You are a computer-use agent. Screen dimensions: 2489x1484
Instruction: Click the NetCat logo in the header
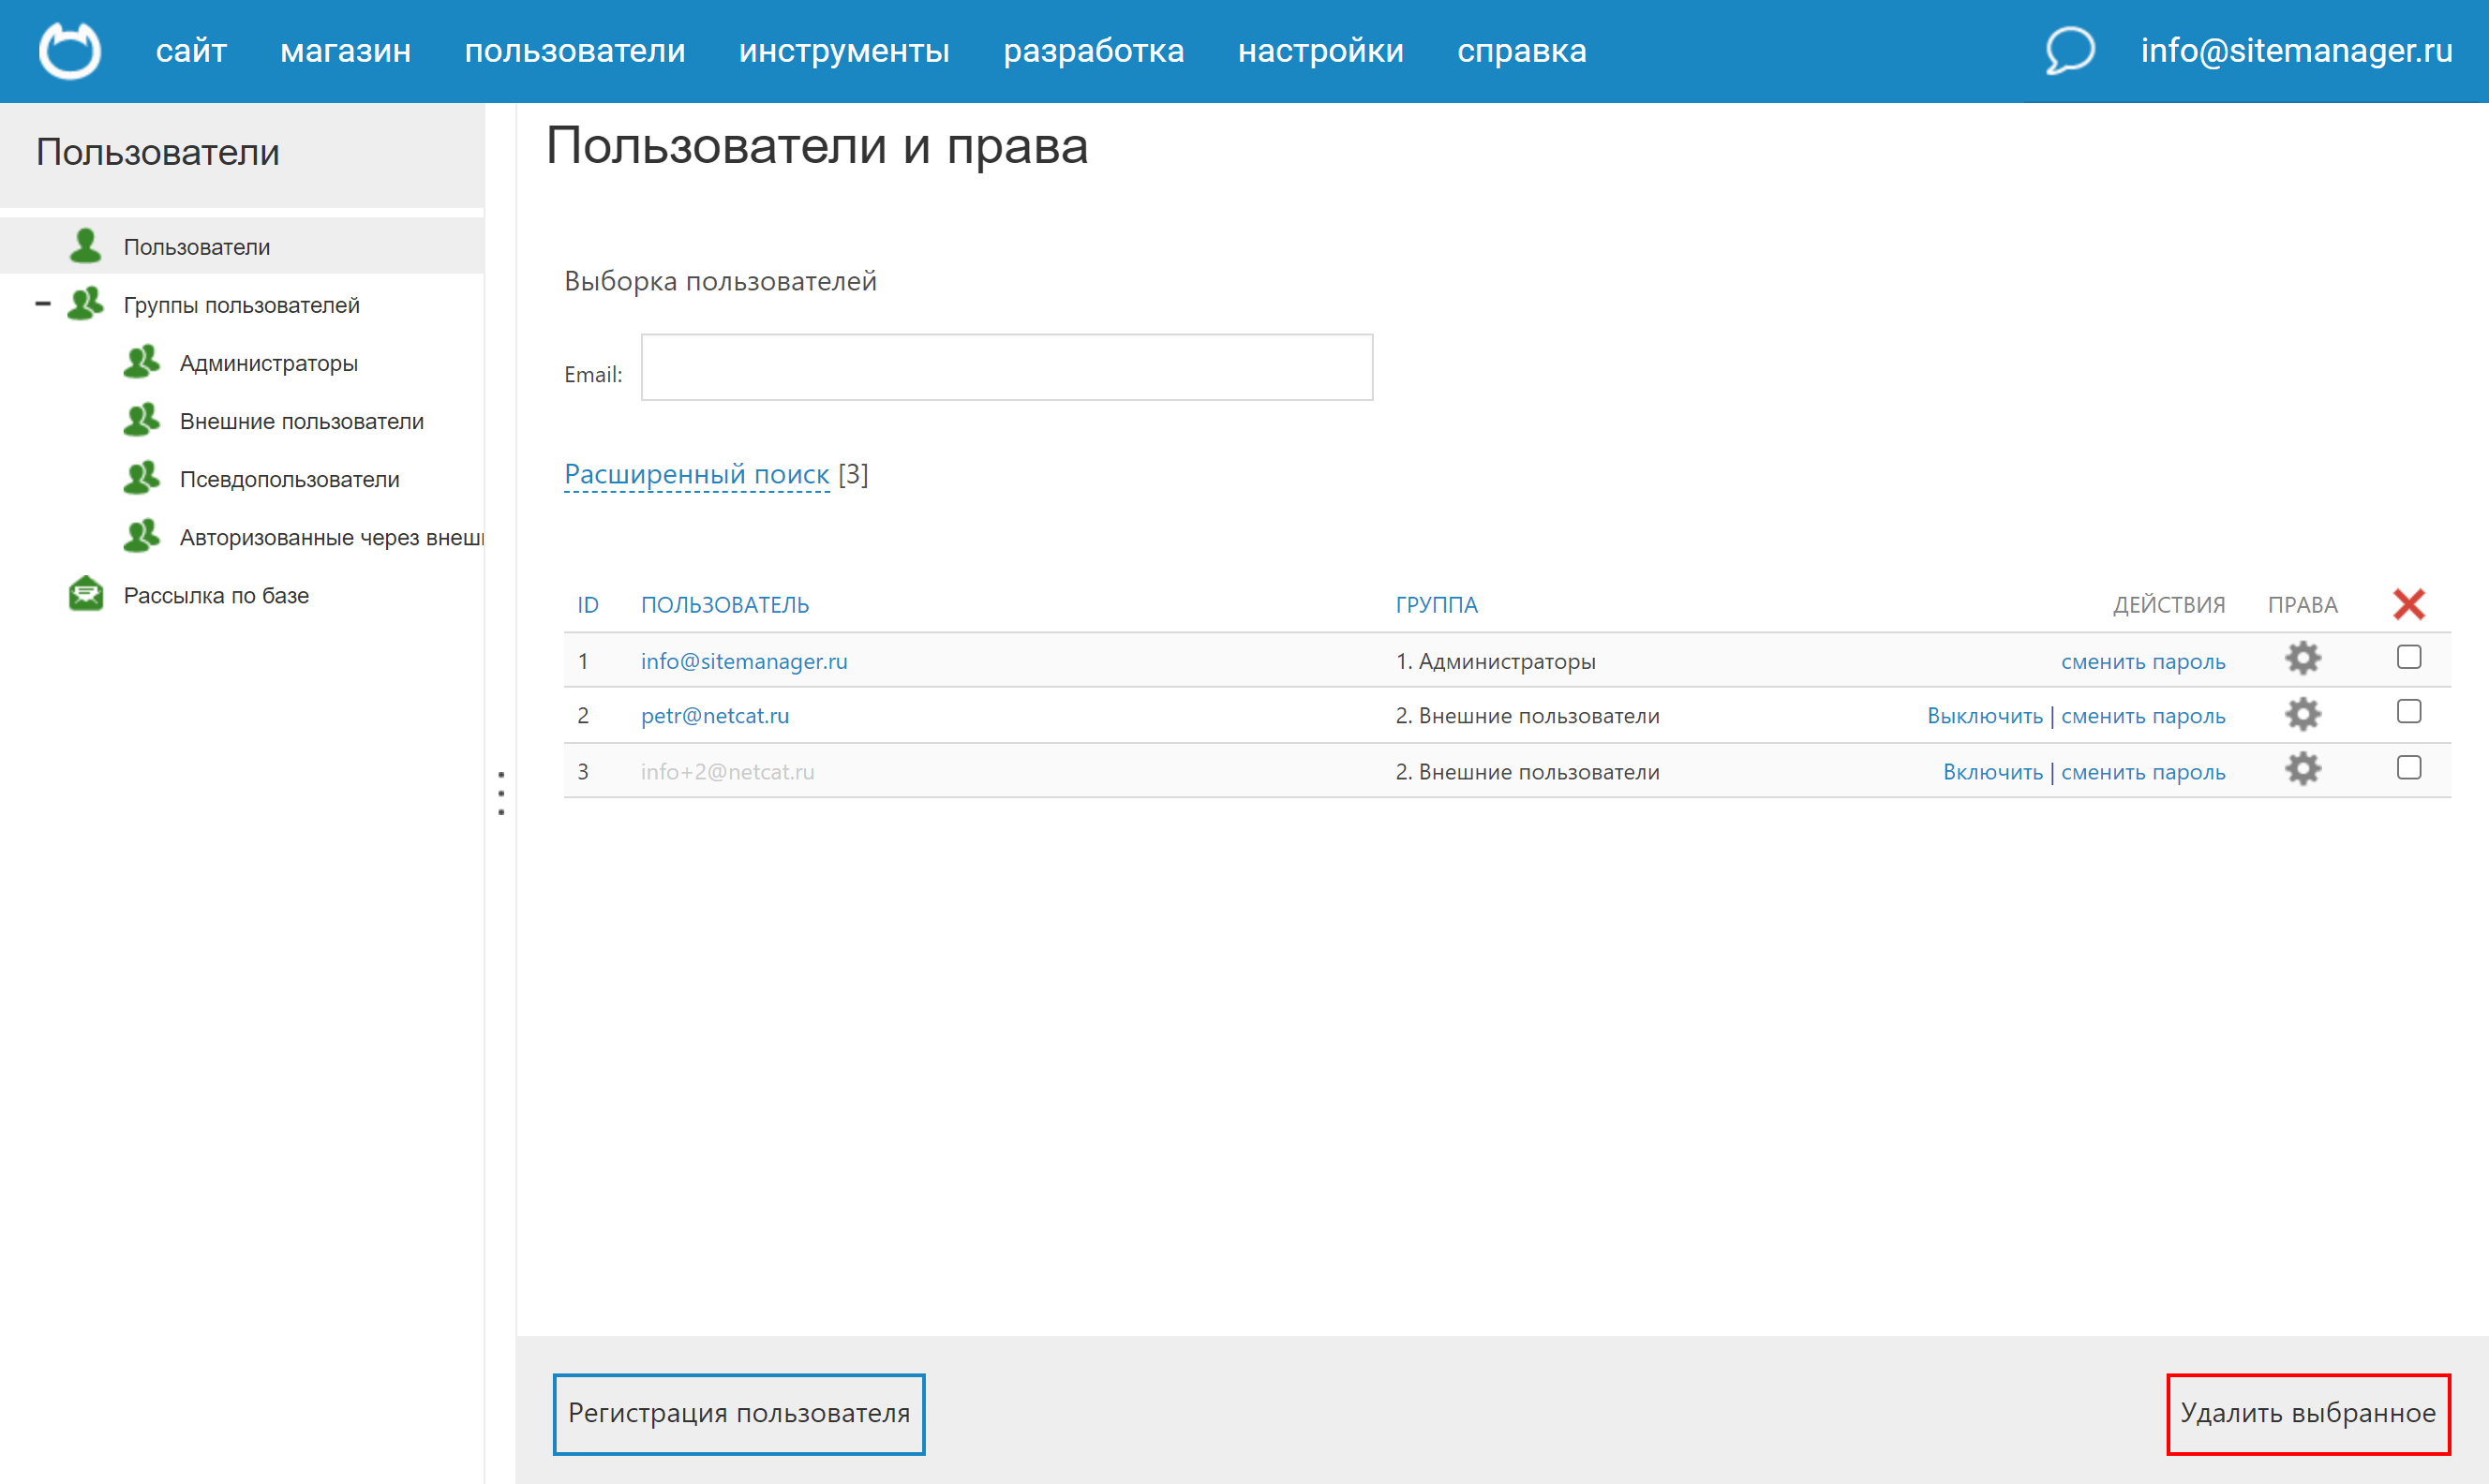click(70, 50)
